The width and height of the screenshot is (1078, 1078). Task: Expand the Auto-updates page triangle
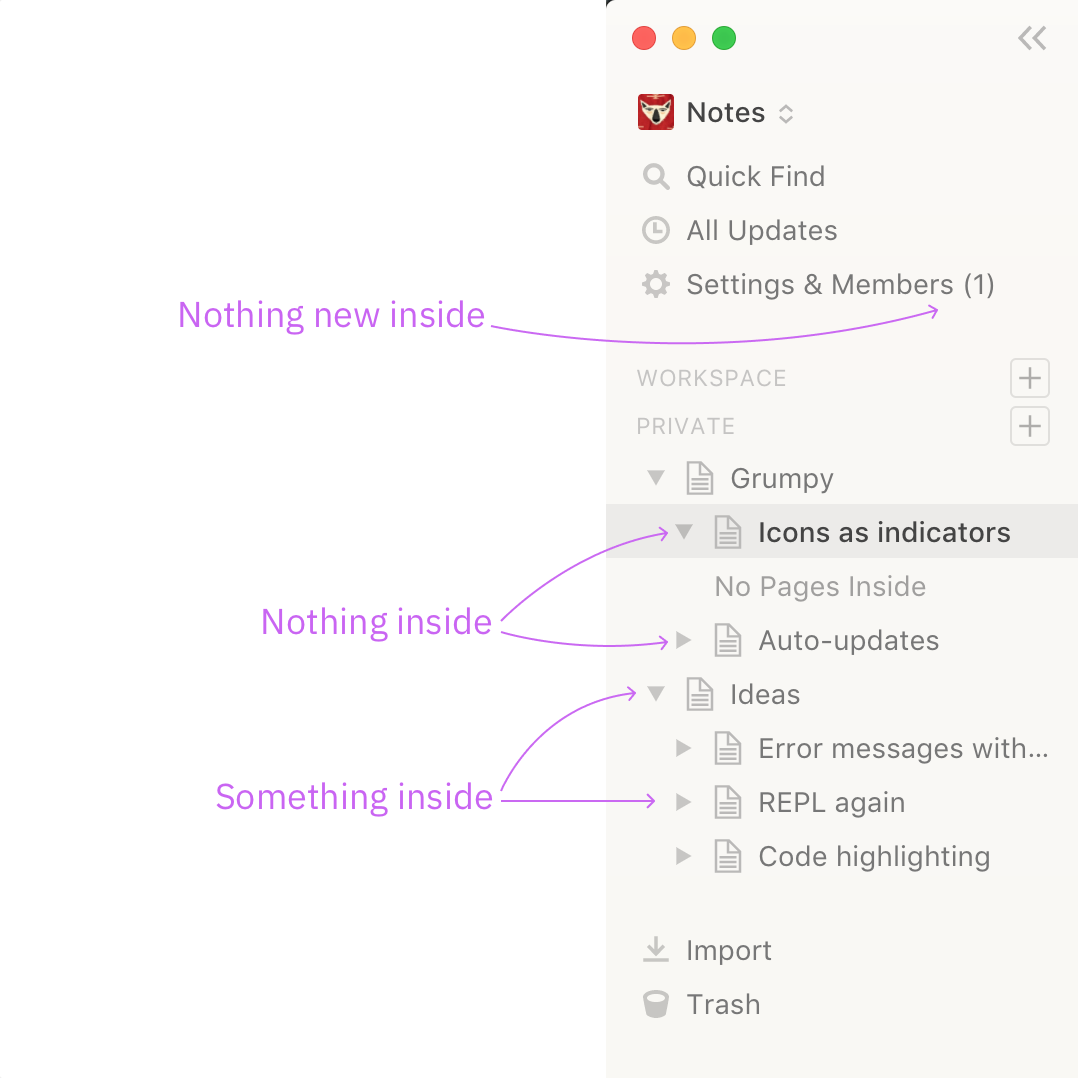pyautogui.click(x=683, y=640)
